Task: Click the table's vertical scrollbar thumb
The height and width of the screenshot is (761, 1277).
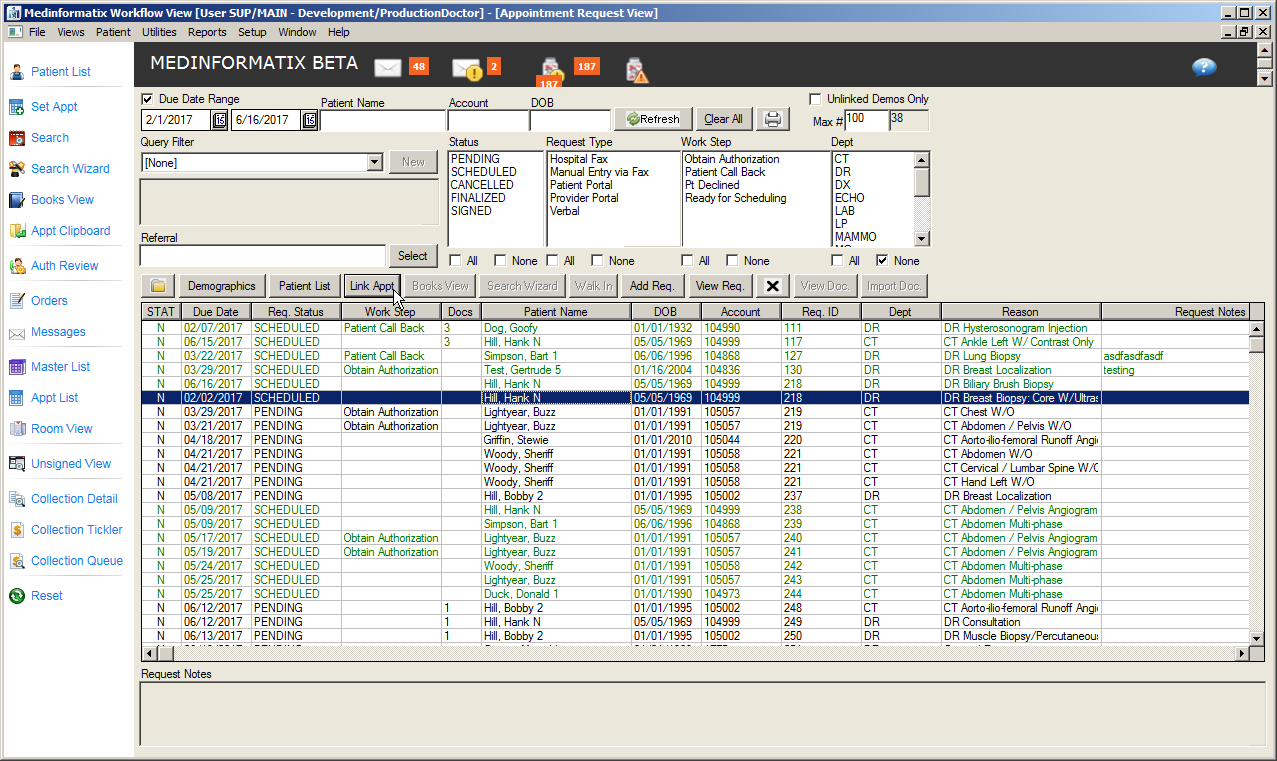Action: (1257, 345)
